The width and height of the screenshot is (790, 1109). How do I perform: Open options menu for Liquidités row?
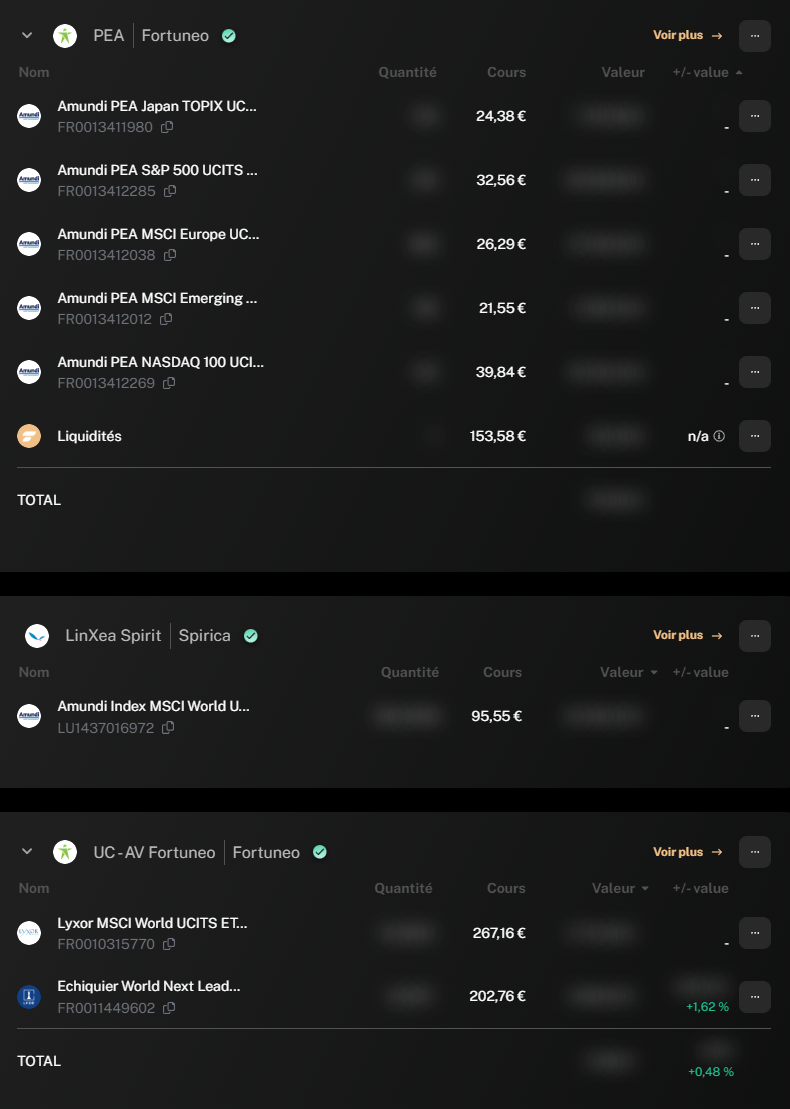pos(755,436)
